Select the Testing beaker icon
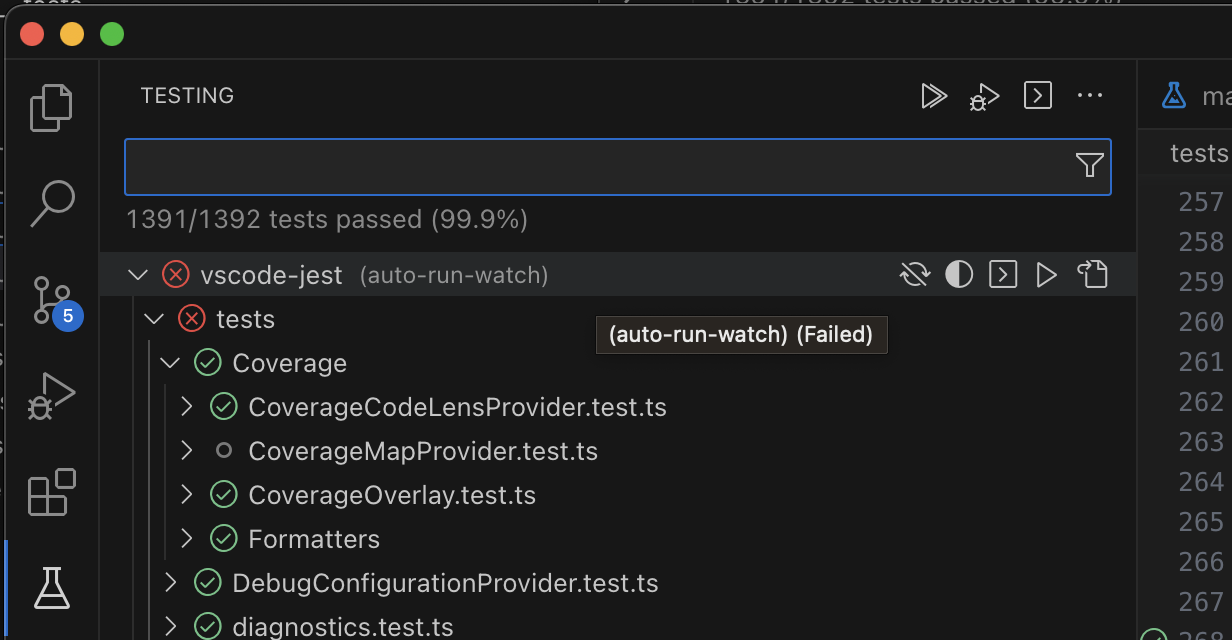Screen dimensions: 1232x640 point(53,588)
